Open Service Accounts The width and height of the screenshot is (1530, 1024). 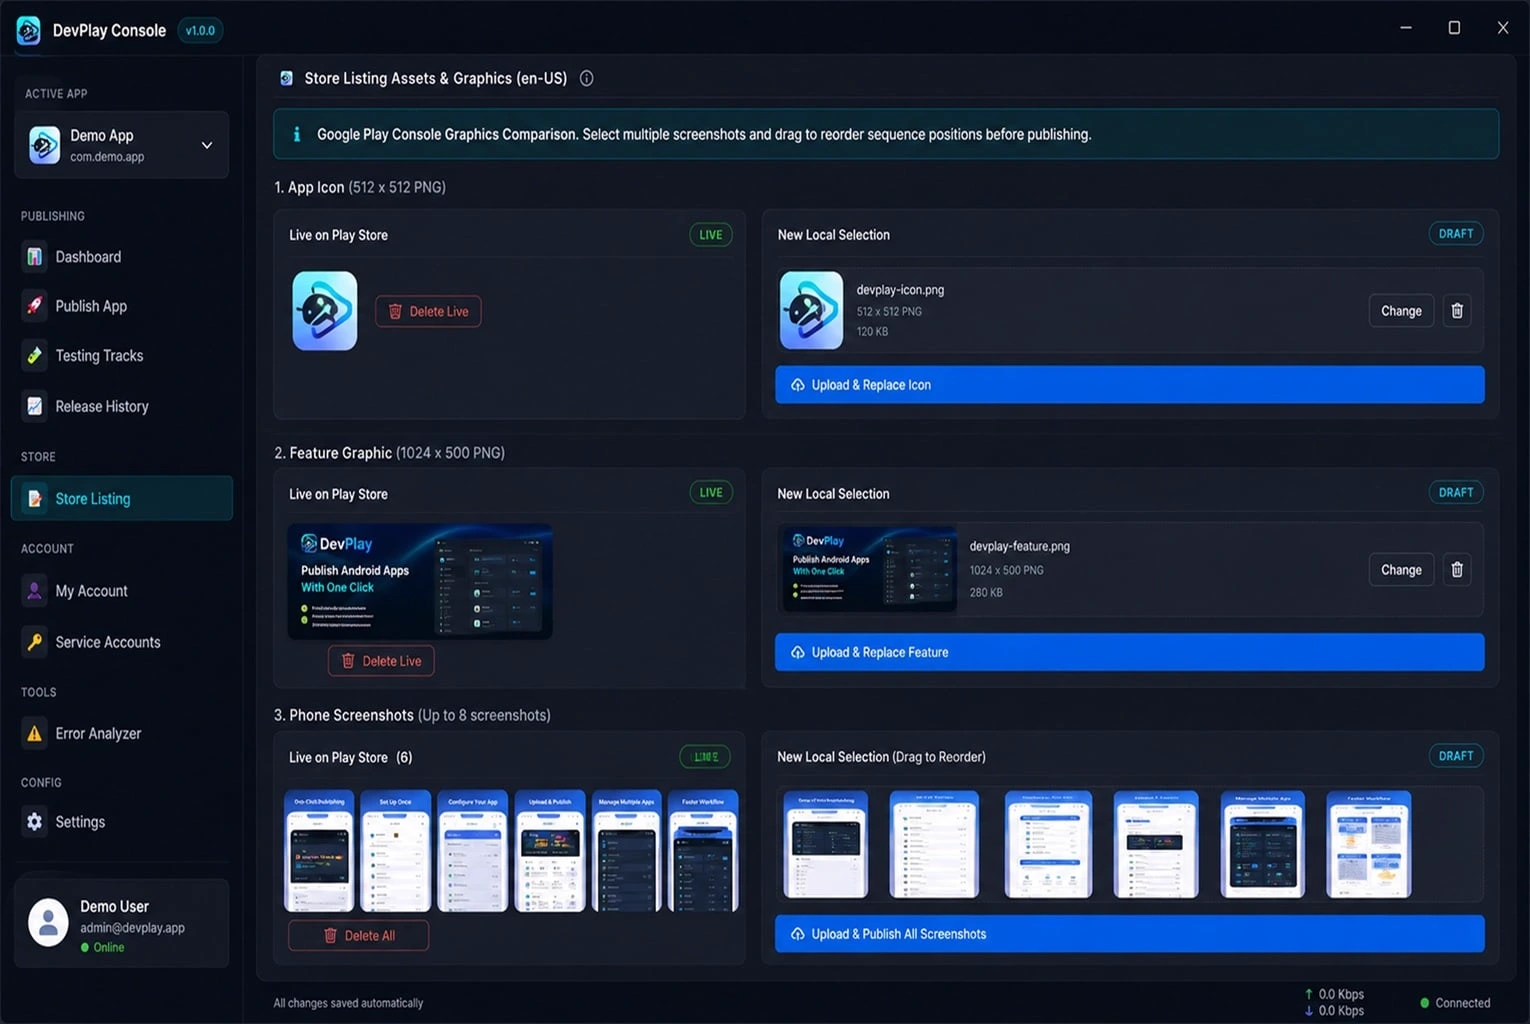tap(121, 642)
